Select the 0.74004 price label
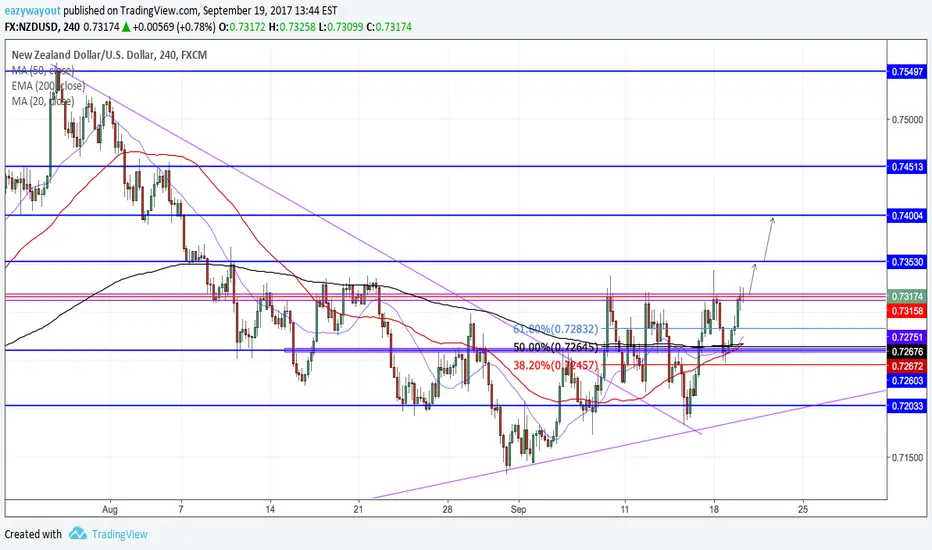932x550 pixels. 907,215
